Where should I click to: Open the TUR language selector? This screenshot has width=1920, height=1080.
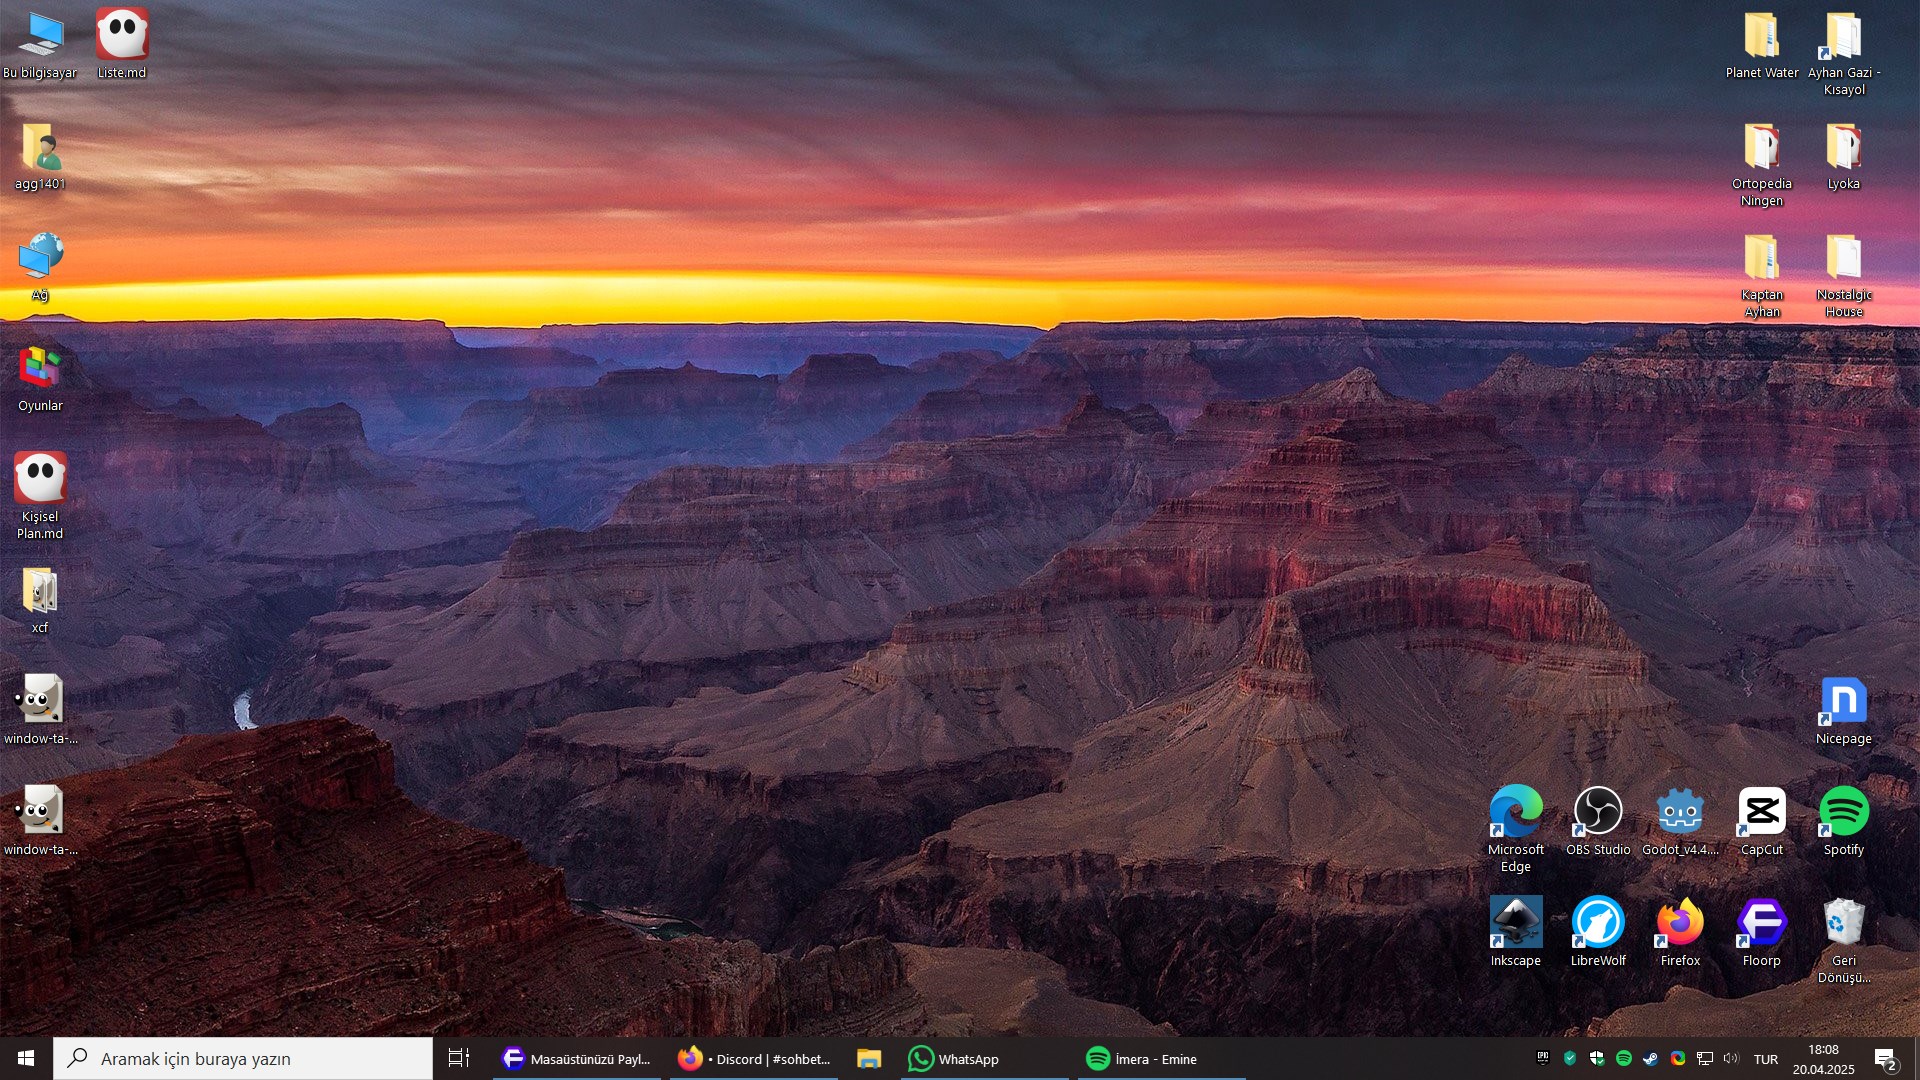tap(1766, 1059)
